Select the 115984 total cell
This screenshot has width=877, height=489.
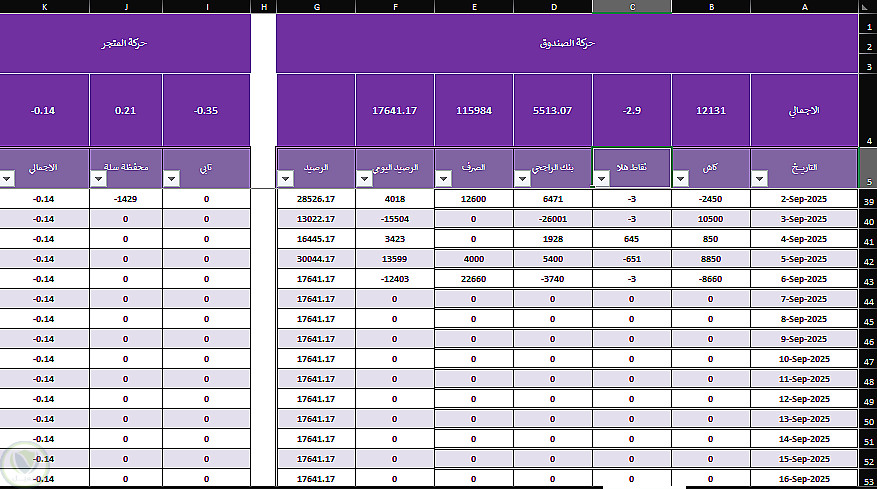click(474, 111)
